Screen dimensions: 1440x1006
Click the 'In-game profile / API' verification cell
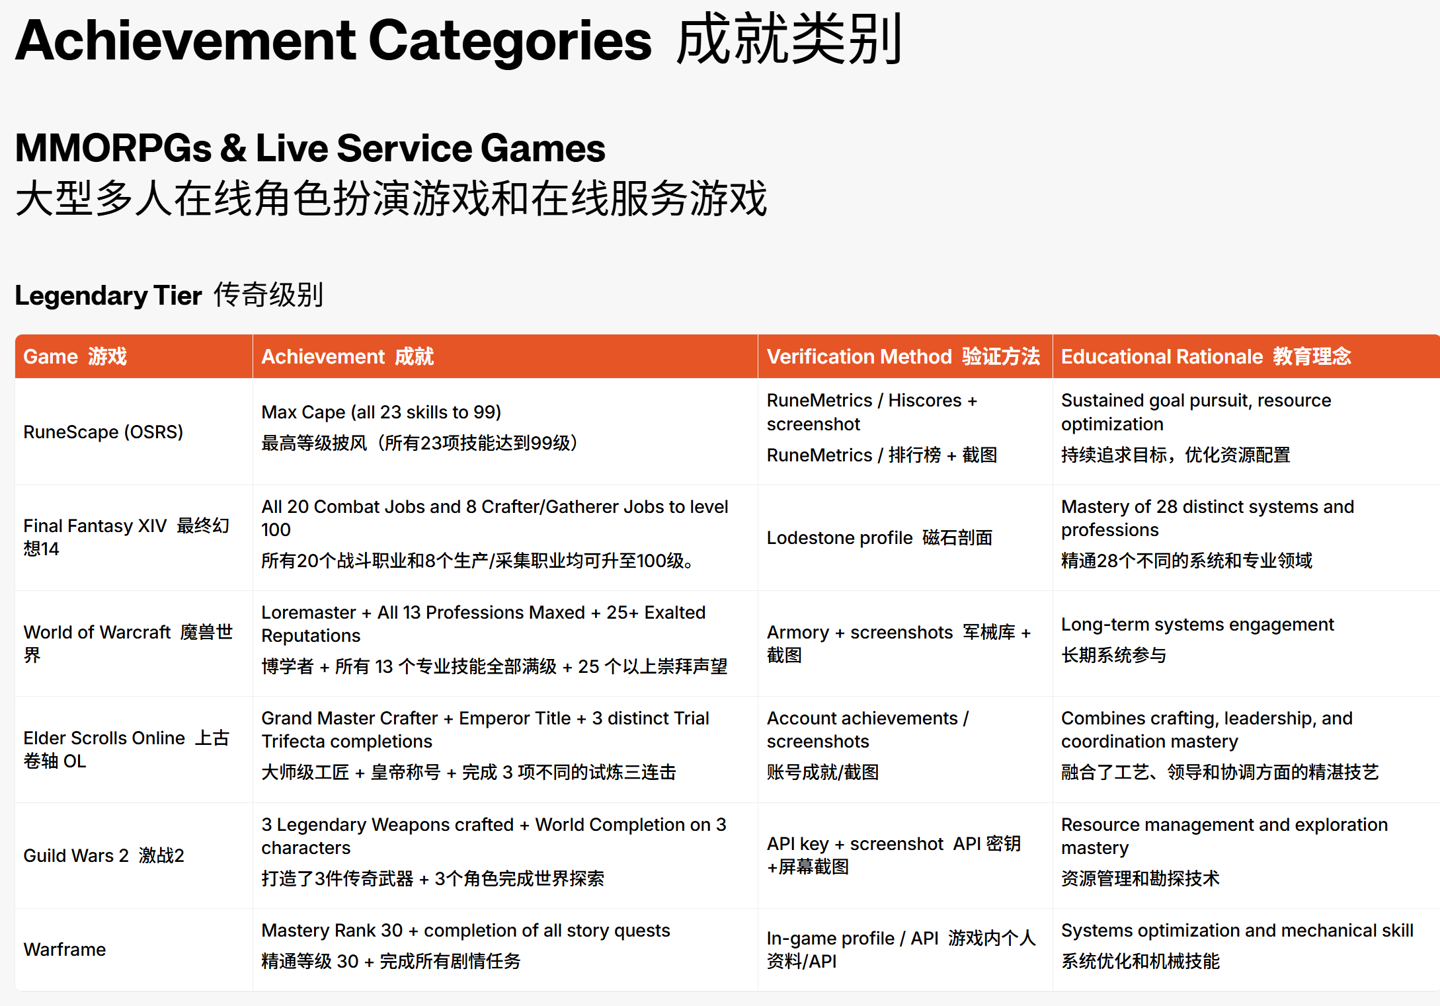[x=905, y=950]
